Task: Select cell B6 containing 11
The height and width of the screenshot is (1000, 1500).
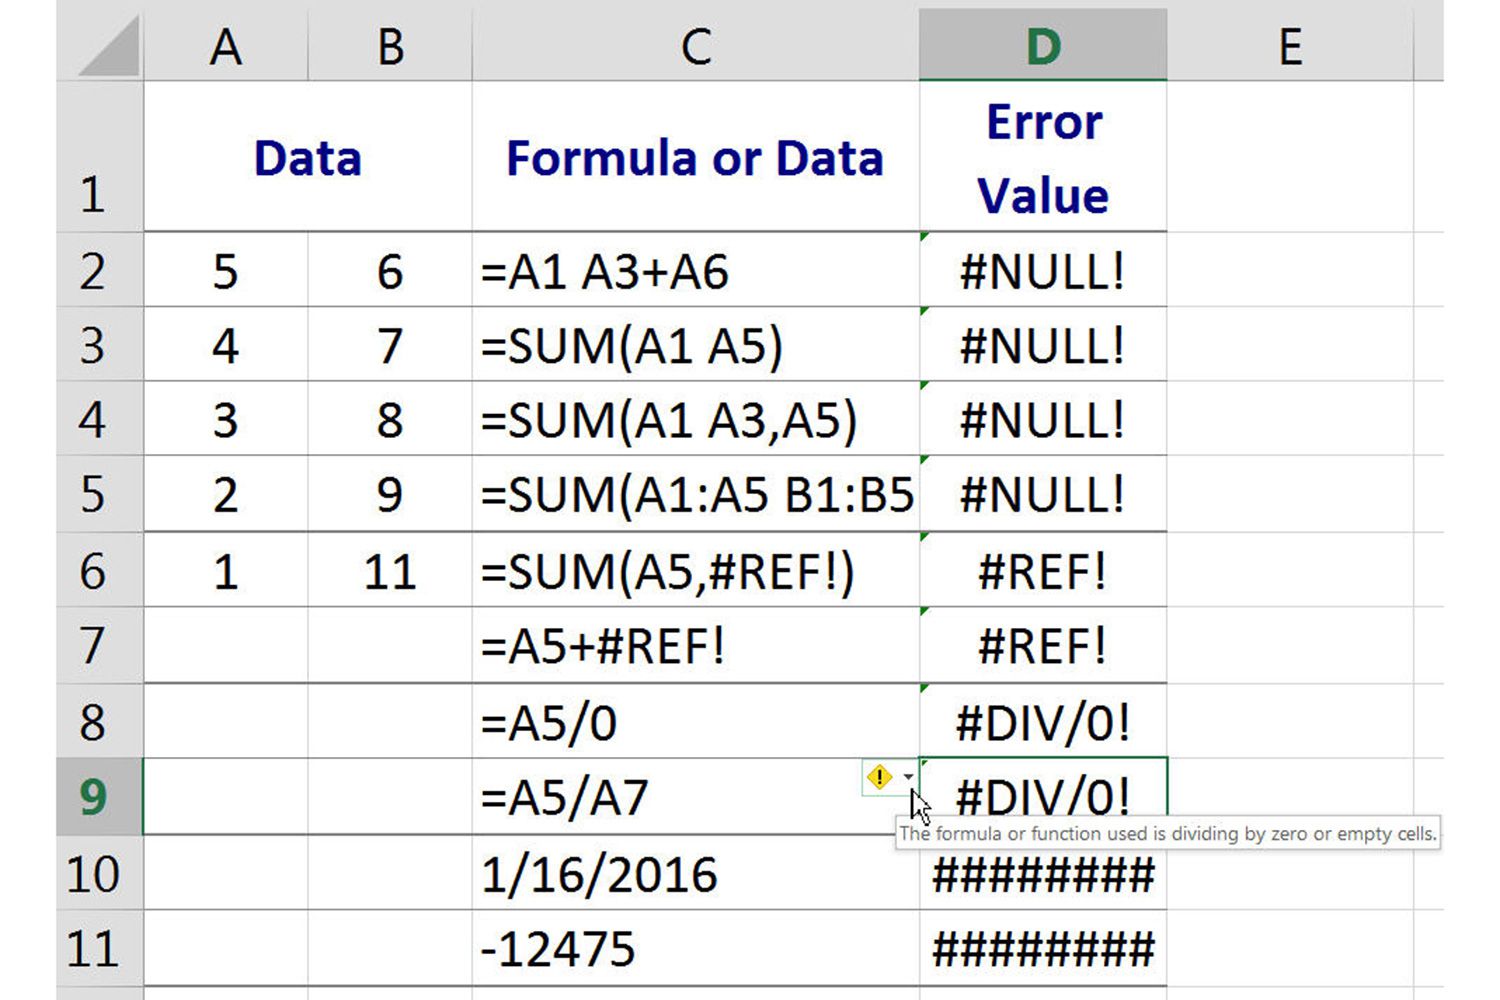Action: pos(390,570)
